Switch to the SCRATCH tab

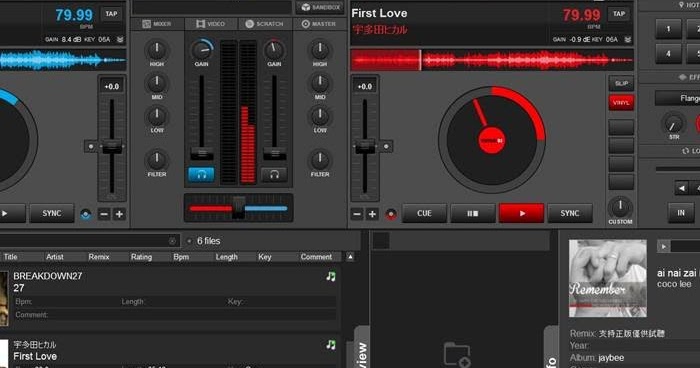265,24
